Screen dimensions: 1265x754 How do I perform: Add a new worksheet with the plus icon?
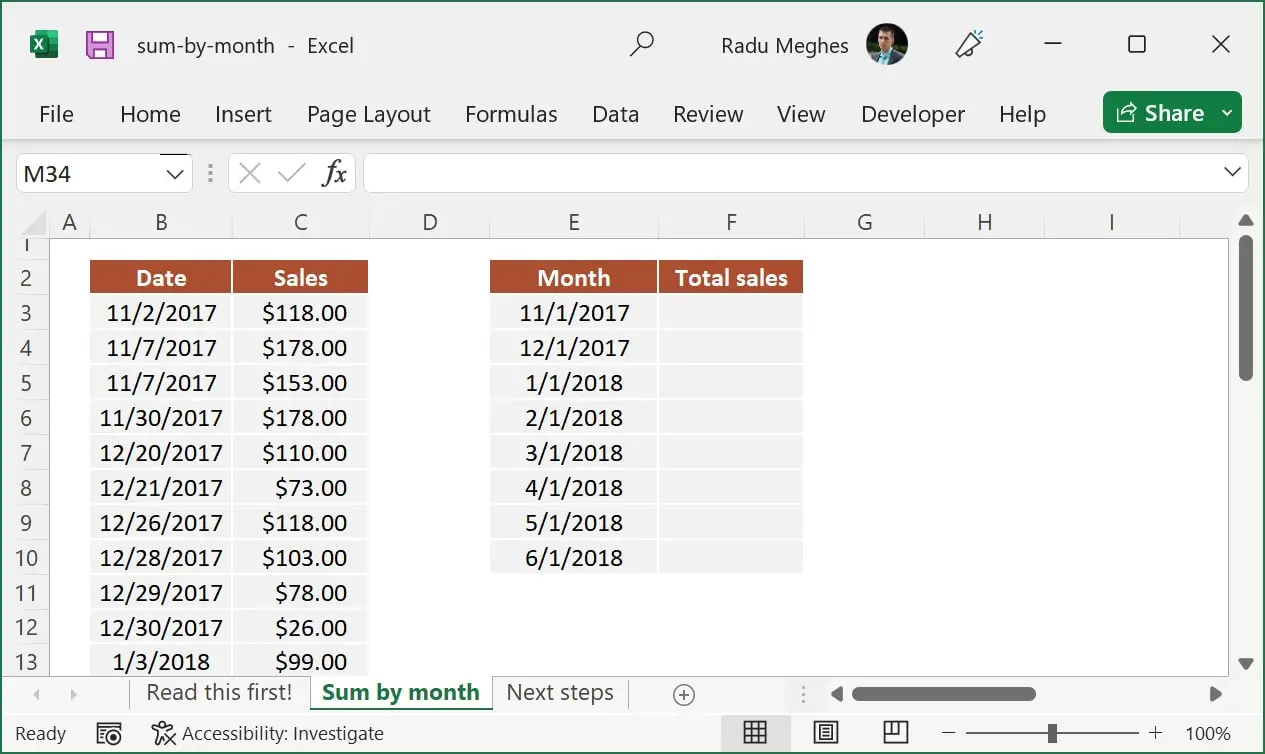tap(684, 693)
